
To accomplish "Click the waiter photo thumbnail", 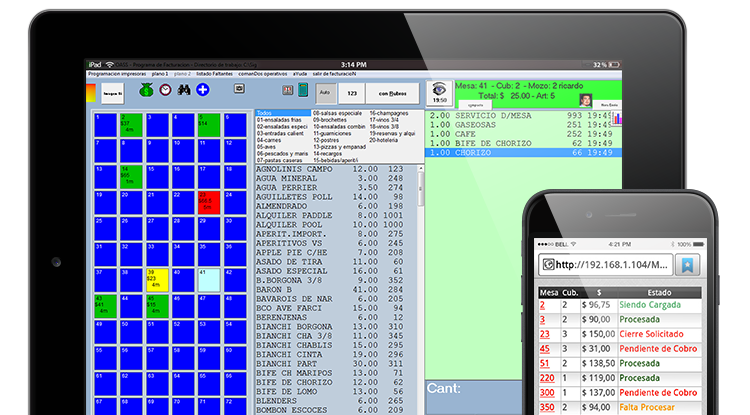I will (x=586, y=100).
